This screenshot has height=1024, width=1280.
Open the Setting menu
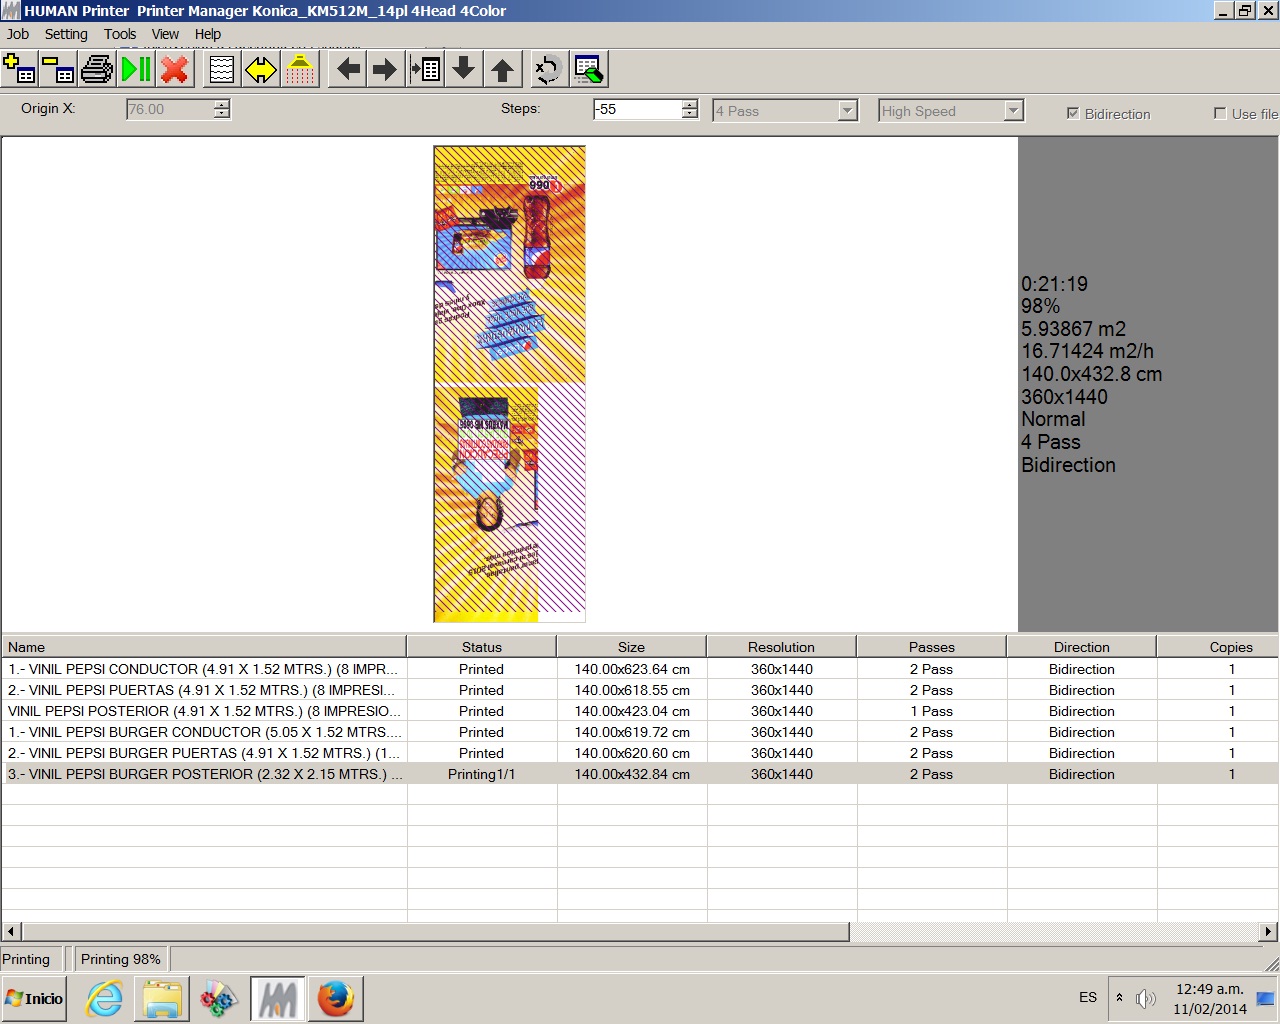click(x=66, y=34)
